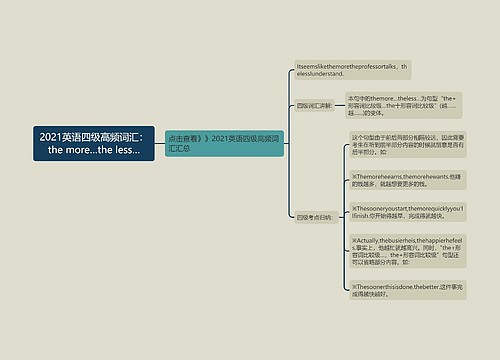This screenshot has height=360, width=500.
Task: Select the example 'Thesooneryoustart,themorequickly' node
Action: [408, 212]
